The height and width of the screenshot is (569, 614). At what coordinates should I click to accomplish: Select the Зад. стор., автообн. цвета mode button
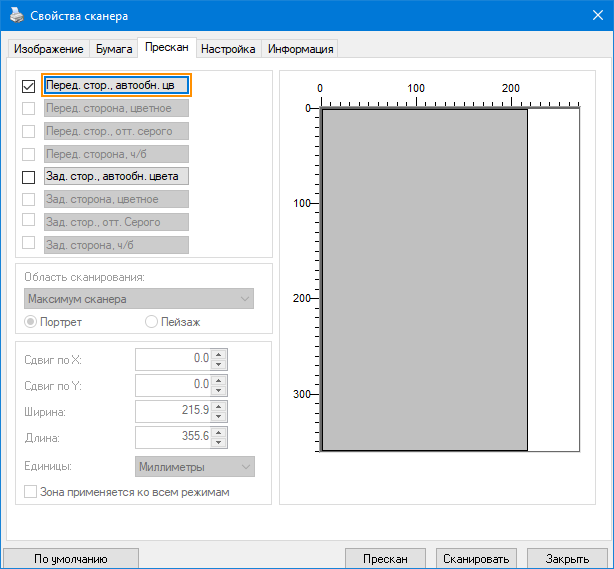(x=116, y=176)
